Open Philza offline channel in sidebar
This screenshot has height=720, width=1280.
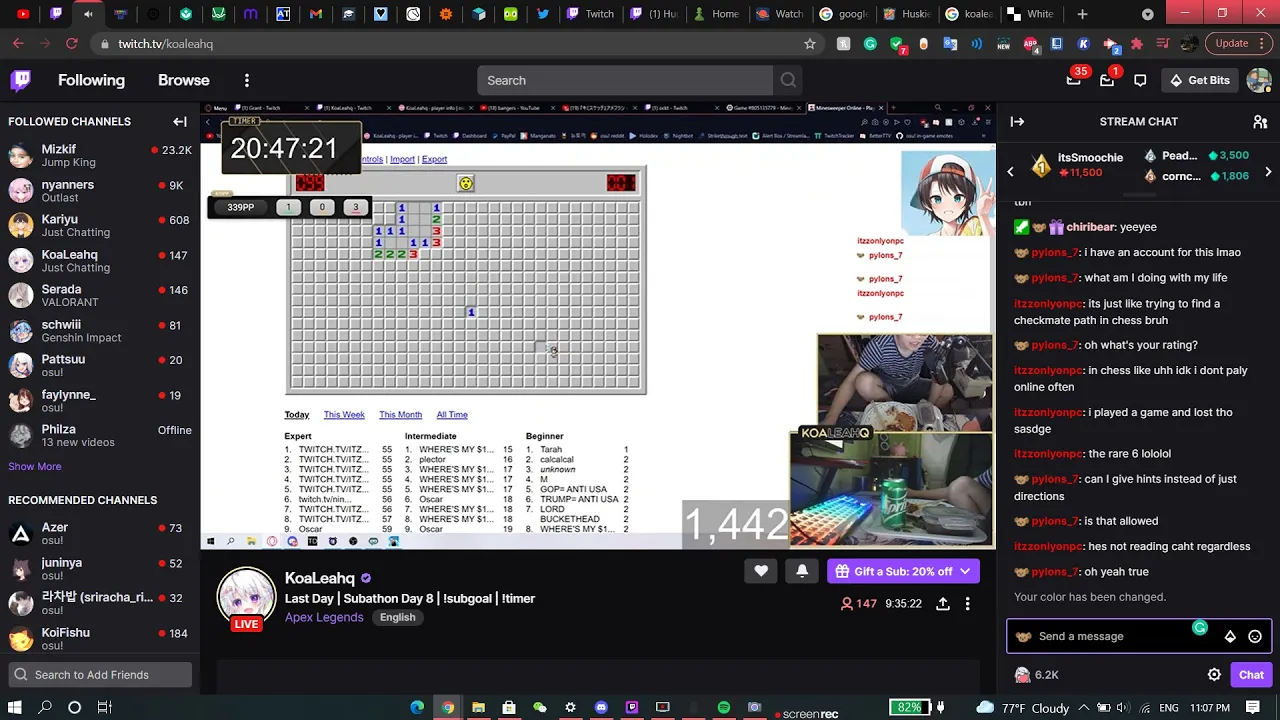[100, 436]
